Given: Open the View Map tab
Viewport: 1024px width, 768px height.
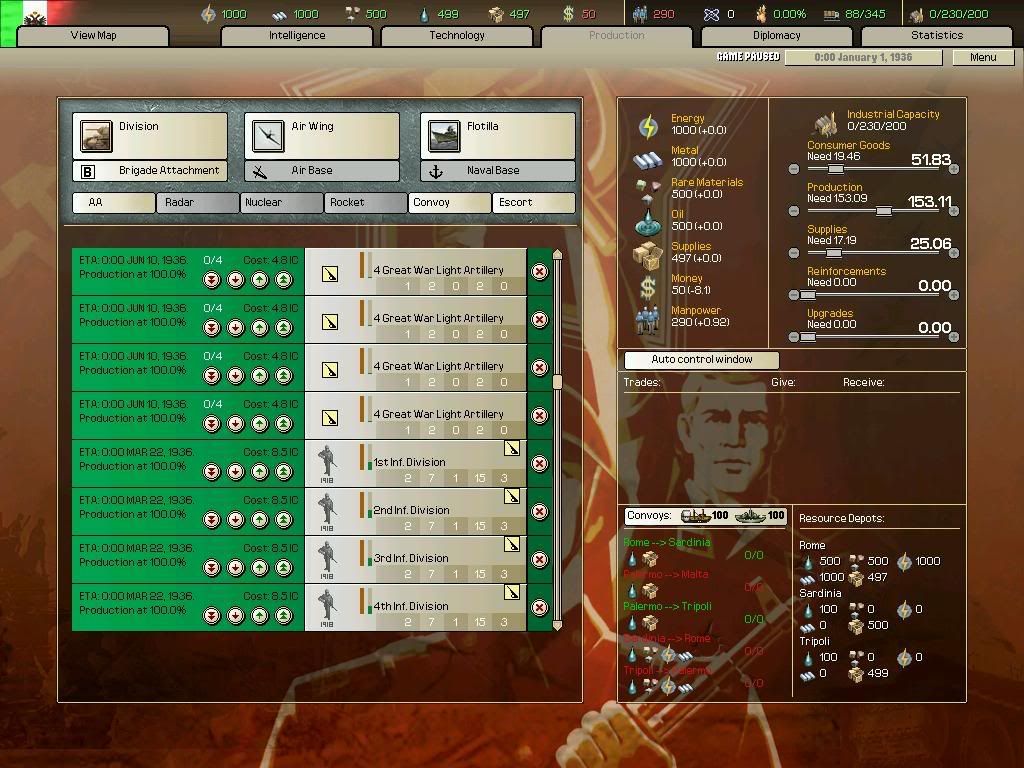Looking at the screenshot, I should 93,36.
